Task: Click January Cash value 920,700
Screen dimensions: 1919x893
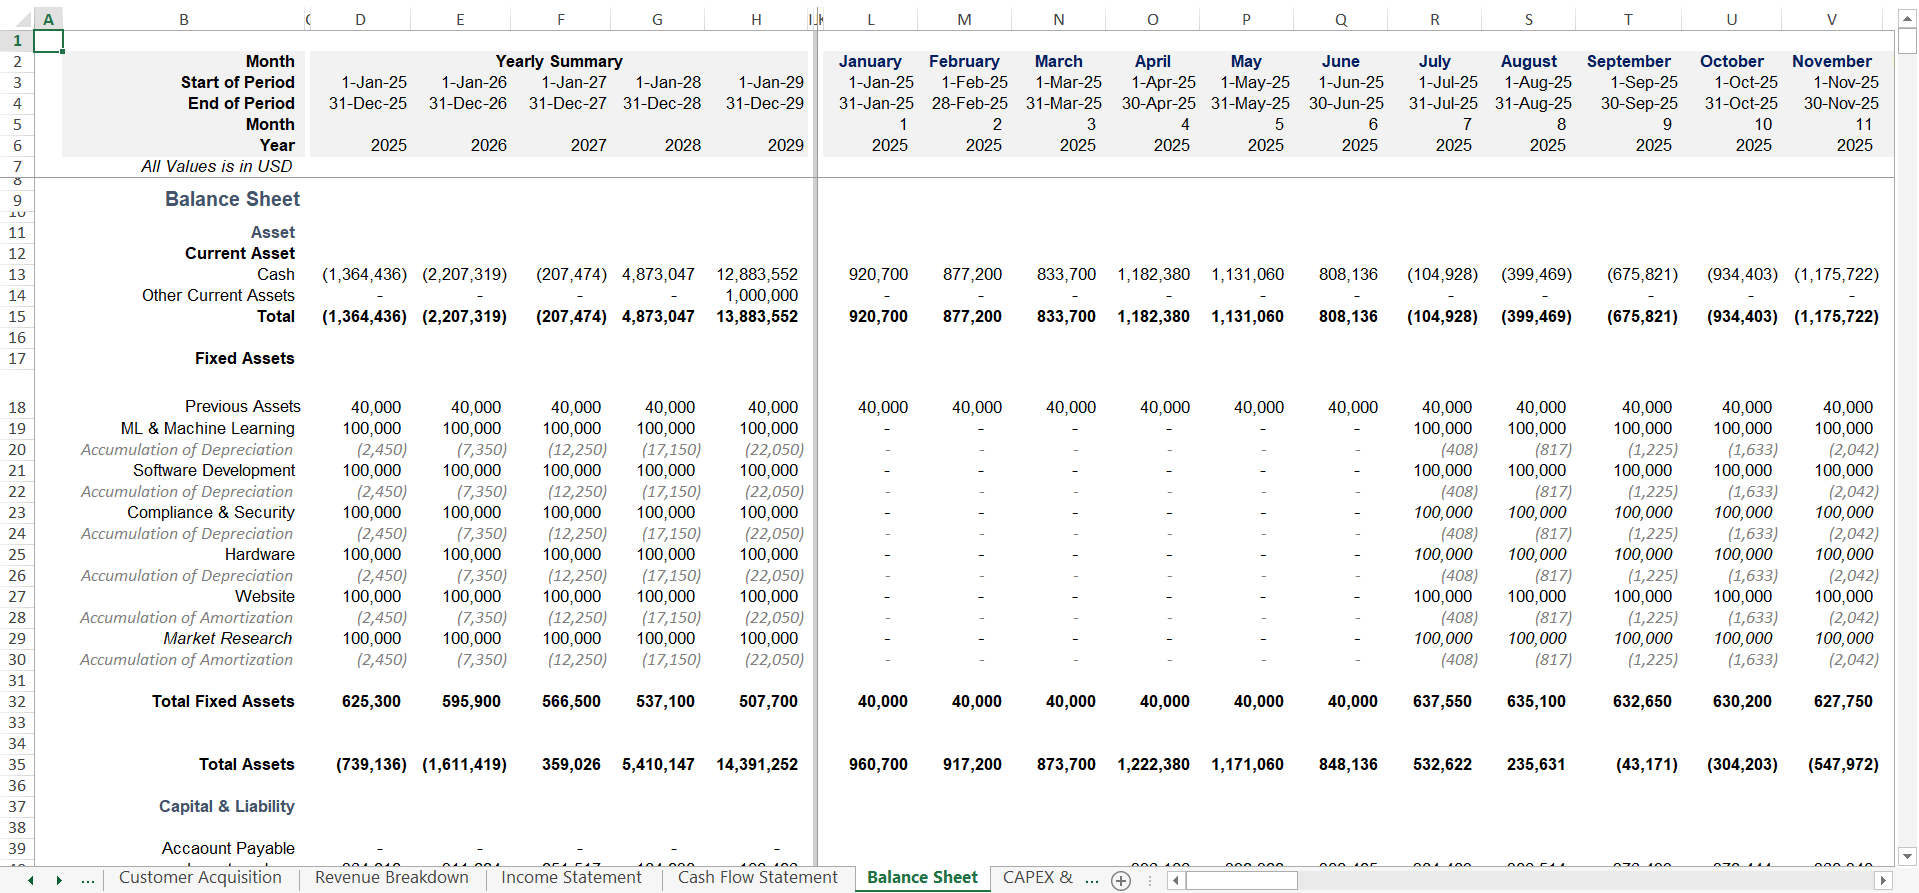Action: (878, 275)
